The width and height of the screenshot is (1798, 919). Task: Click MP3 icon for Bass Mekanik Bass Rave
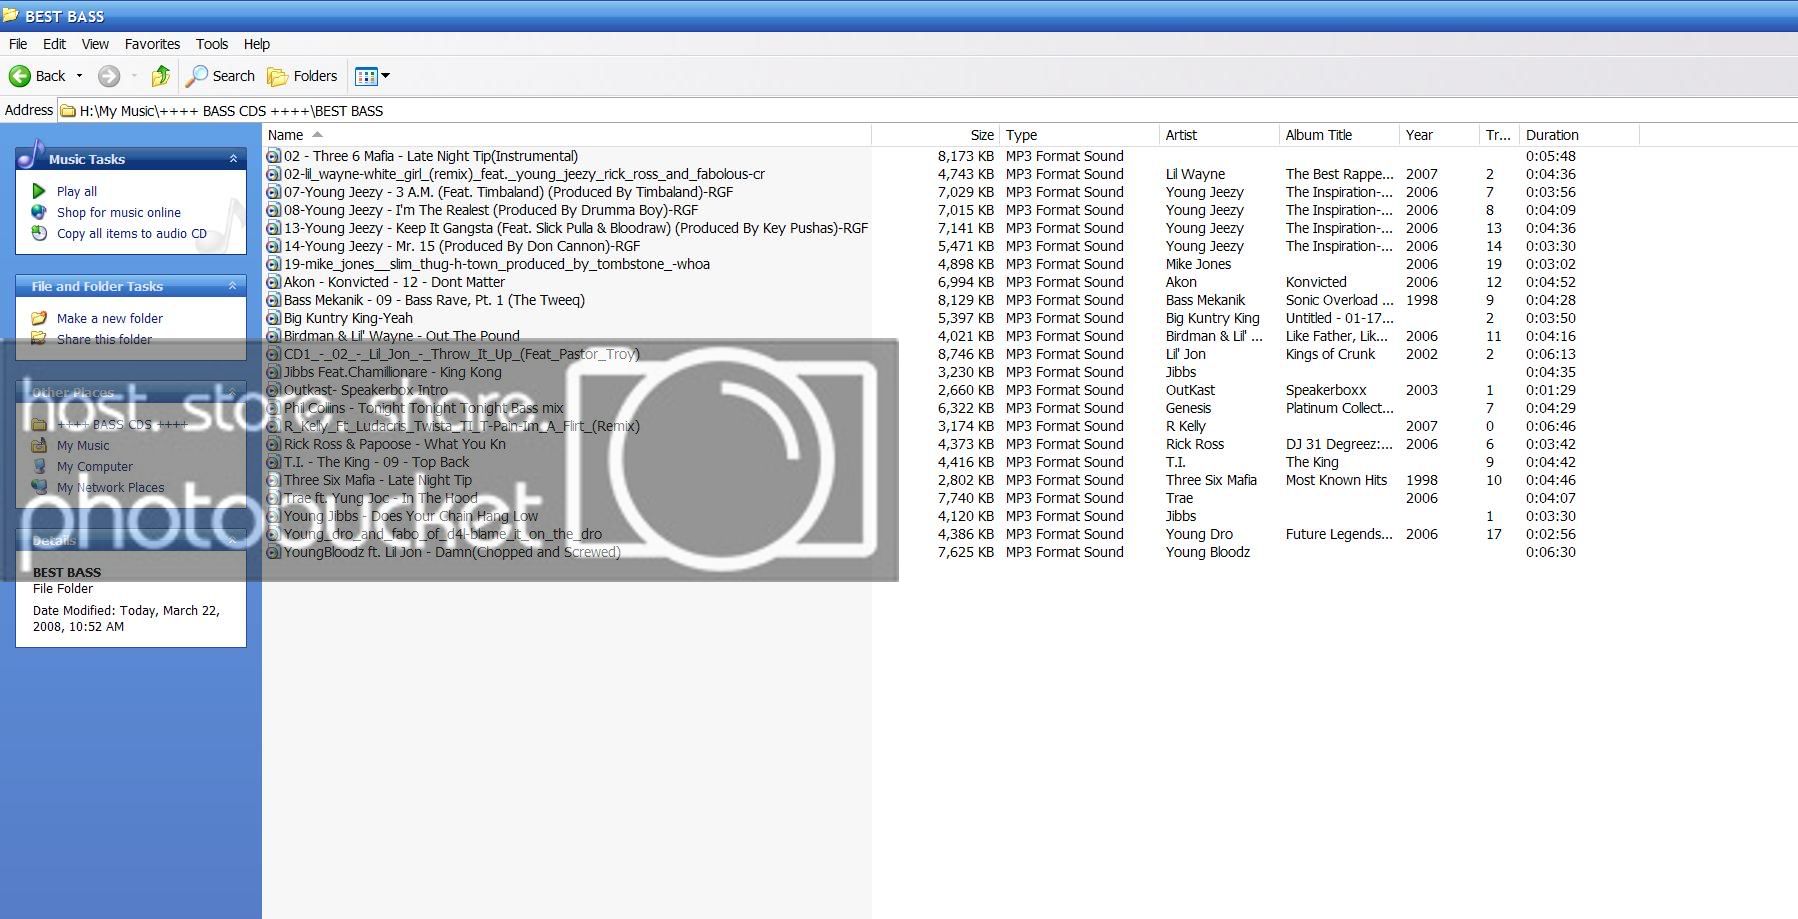tap(274, 300)
